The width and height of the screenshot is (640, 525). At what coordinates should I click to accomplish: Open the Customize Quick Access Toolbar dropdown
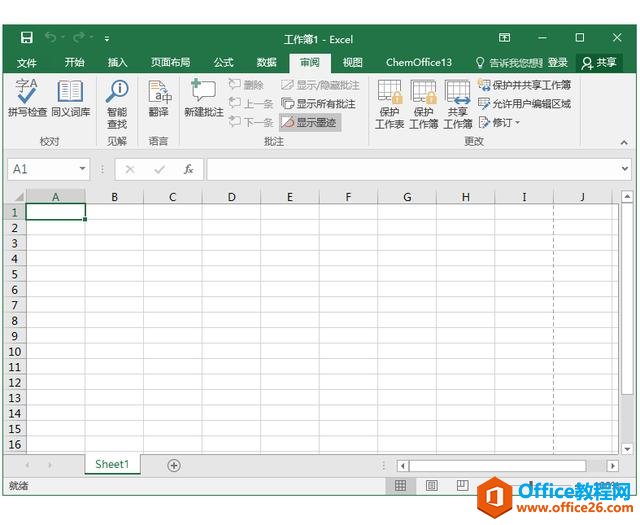[x=107, y=39]
